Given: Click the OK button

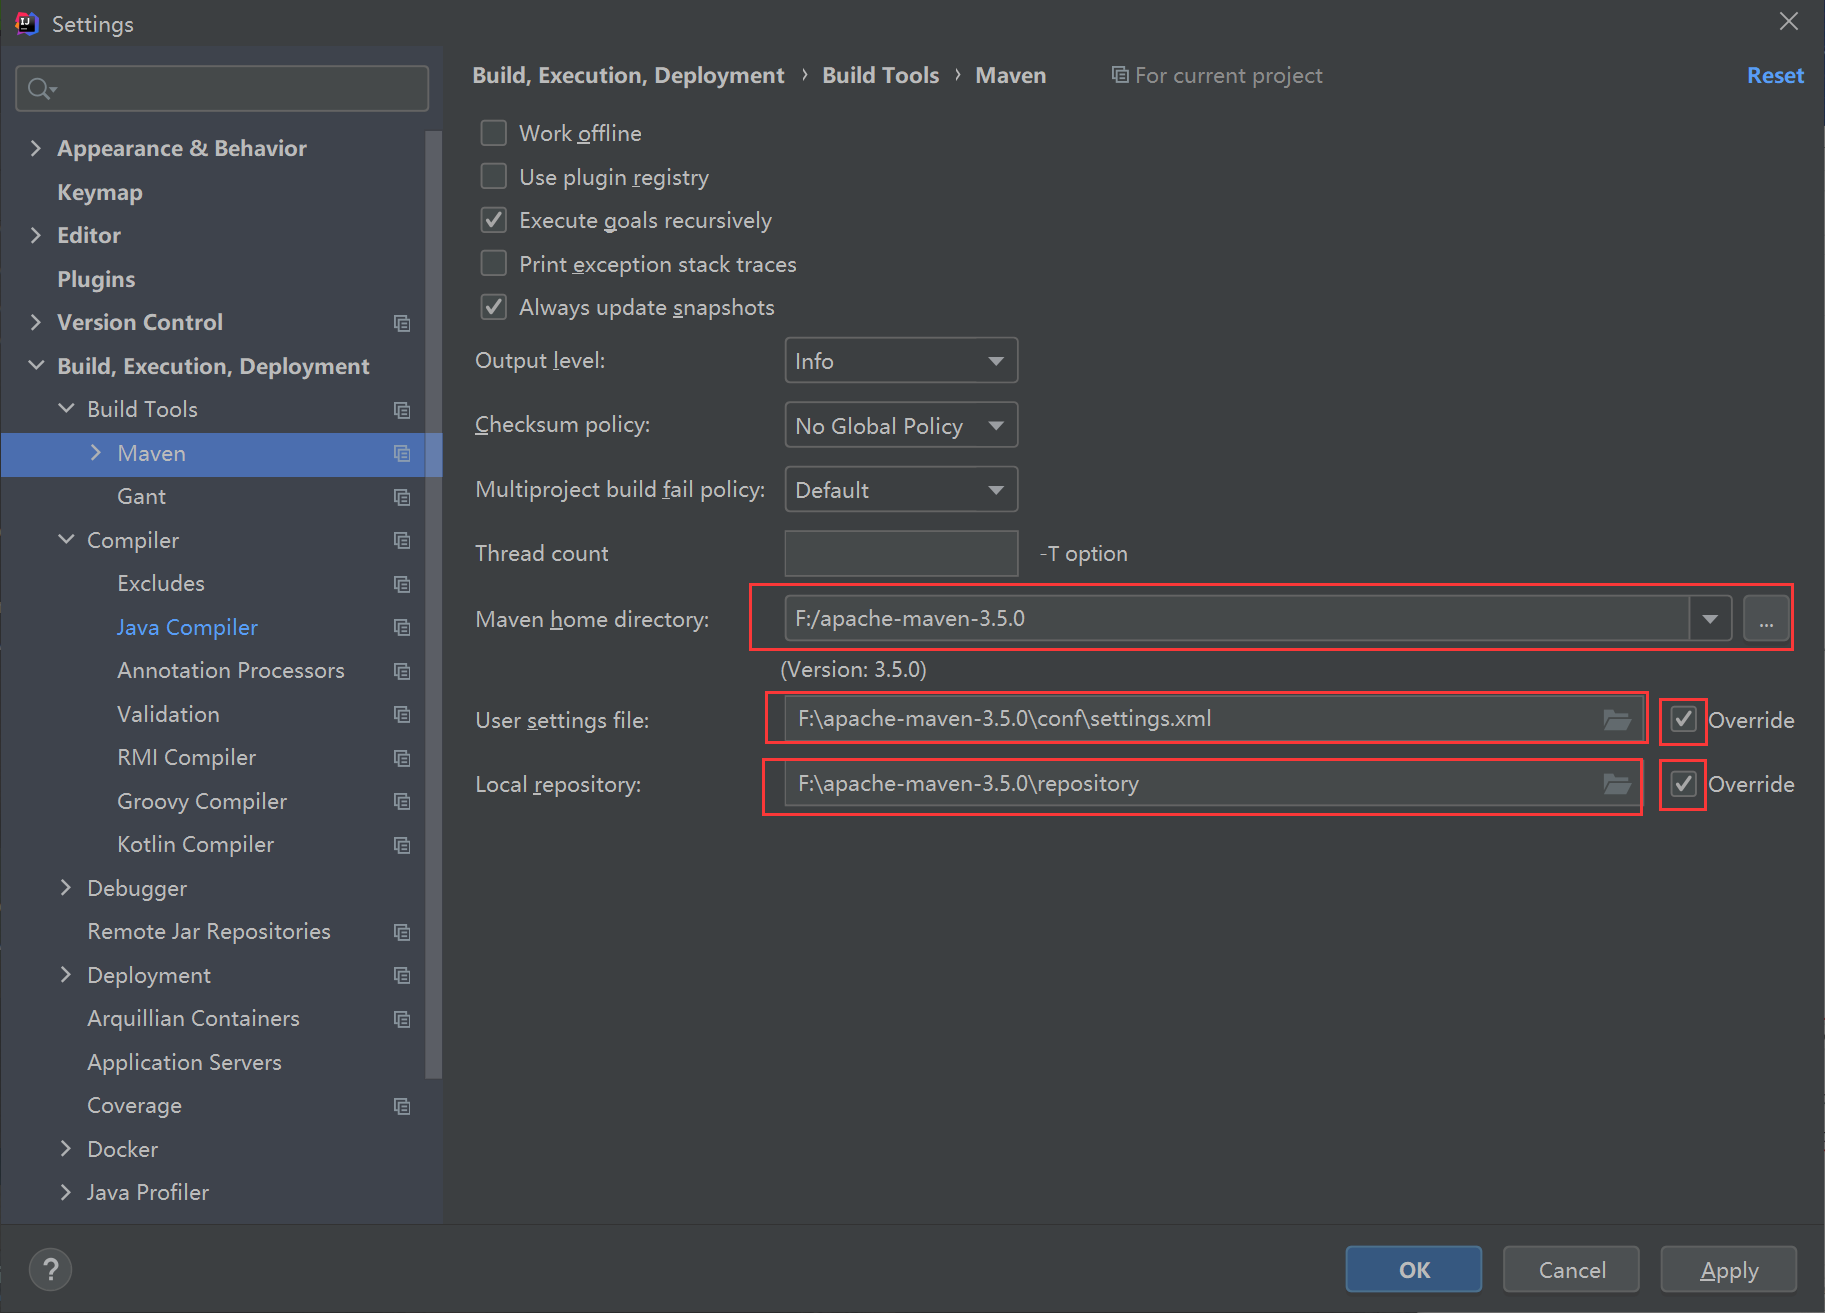Looking at the screenshot, I should 1414,1270.
